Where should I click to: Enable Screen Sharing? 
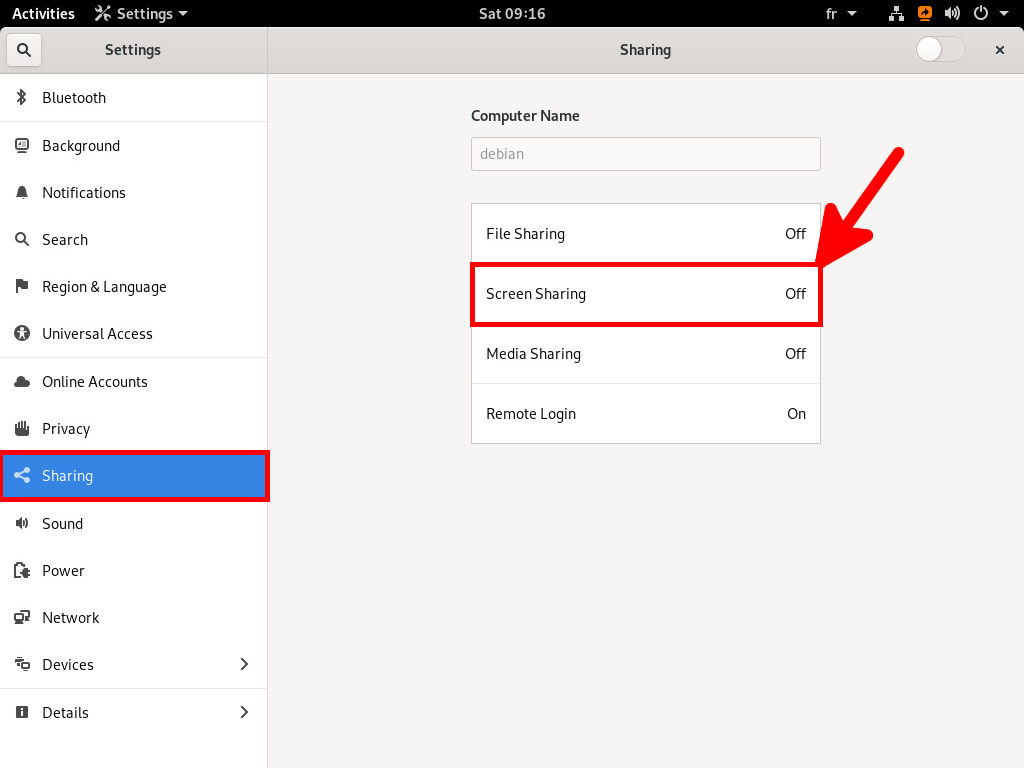[x=645, y=293]
